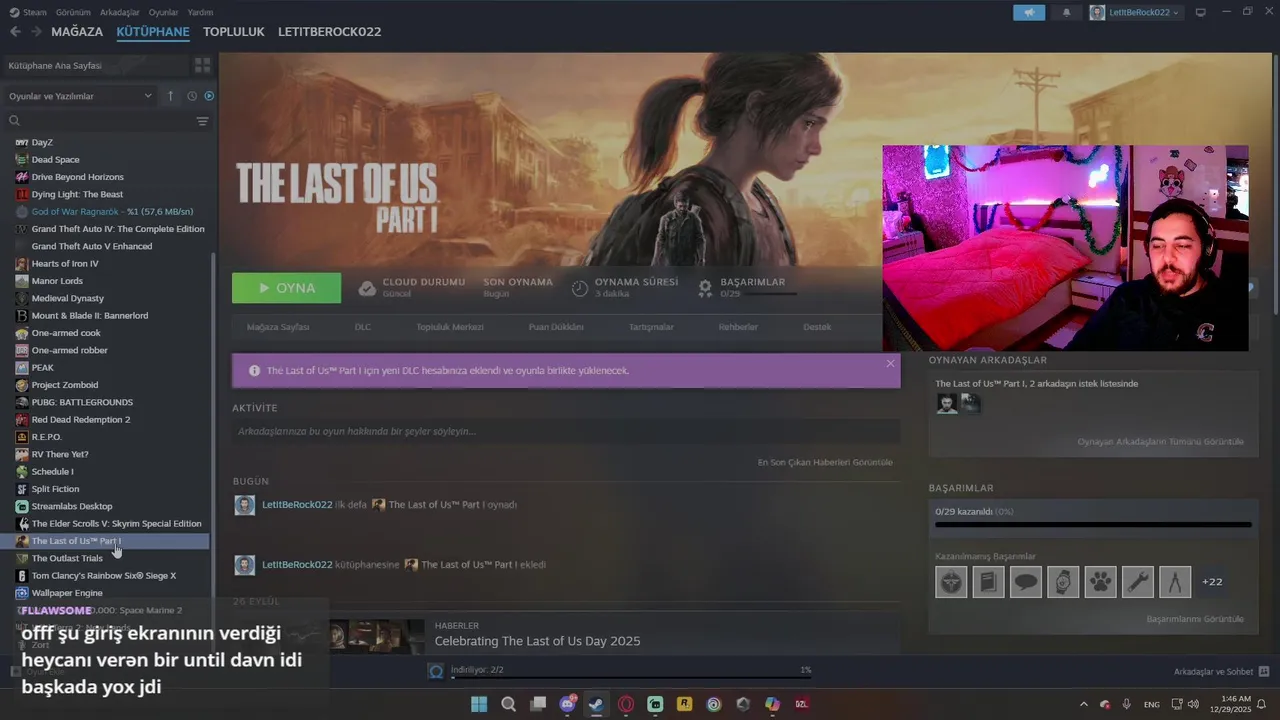1280x720 pixels.
Task: Click the Steam taskbar icon
Action: (596, 704)
